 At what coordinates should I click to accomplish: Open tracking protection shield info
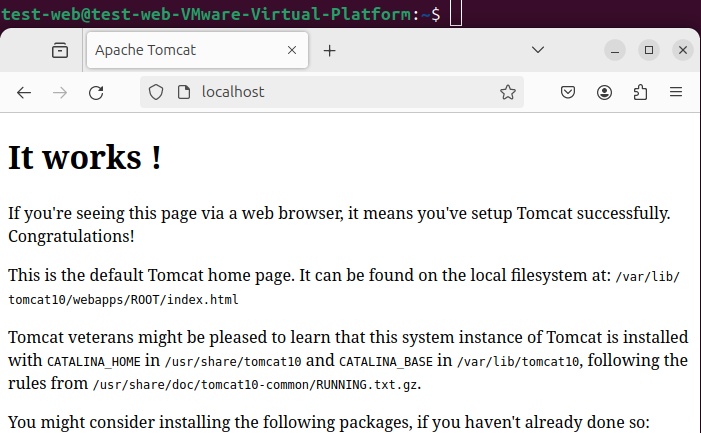pos(156,92)
